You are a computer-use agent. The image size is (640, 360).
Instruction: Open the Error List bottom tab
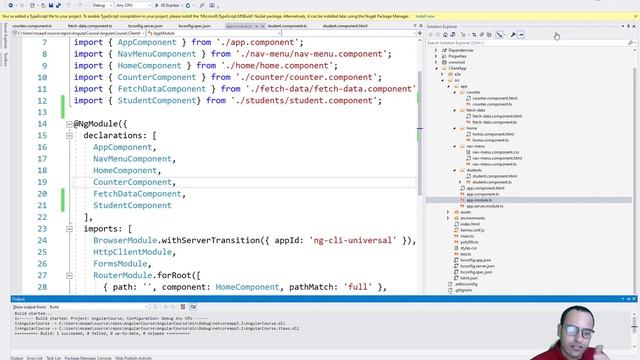click(35, 358)
